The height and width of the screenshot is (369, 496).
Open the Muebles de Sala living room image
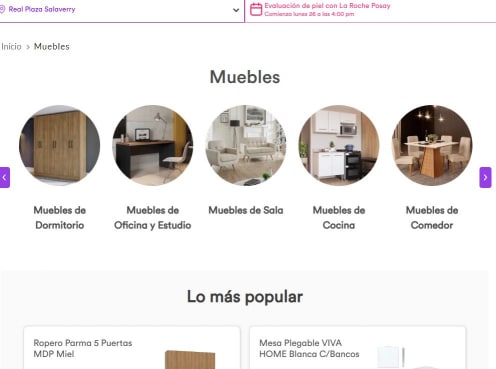246,145
